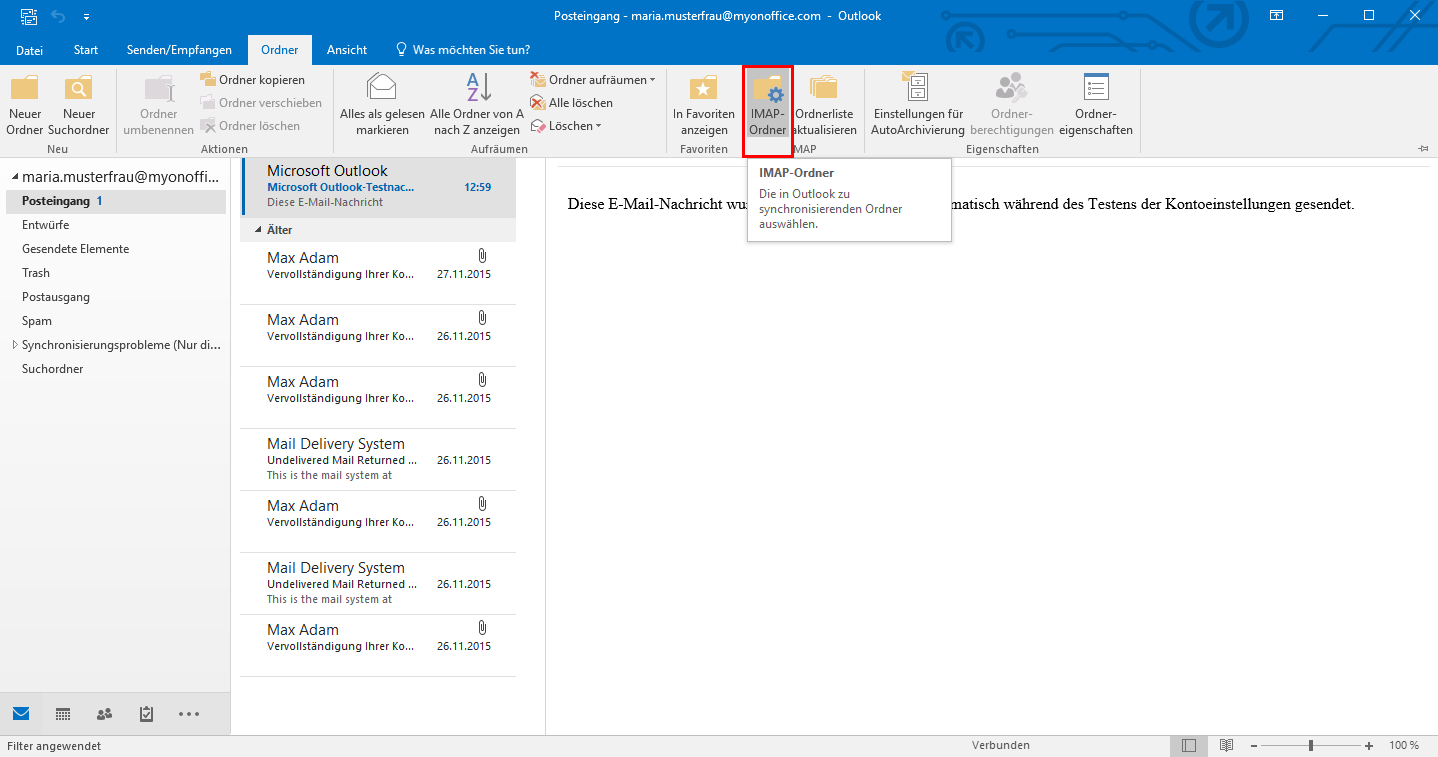Collapse the Älter message group
Image resolution: width=1438 pixels, height=757 pixels.
coord(258,230)
